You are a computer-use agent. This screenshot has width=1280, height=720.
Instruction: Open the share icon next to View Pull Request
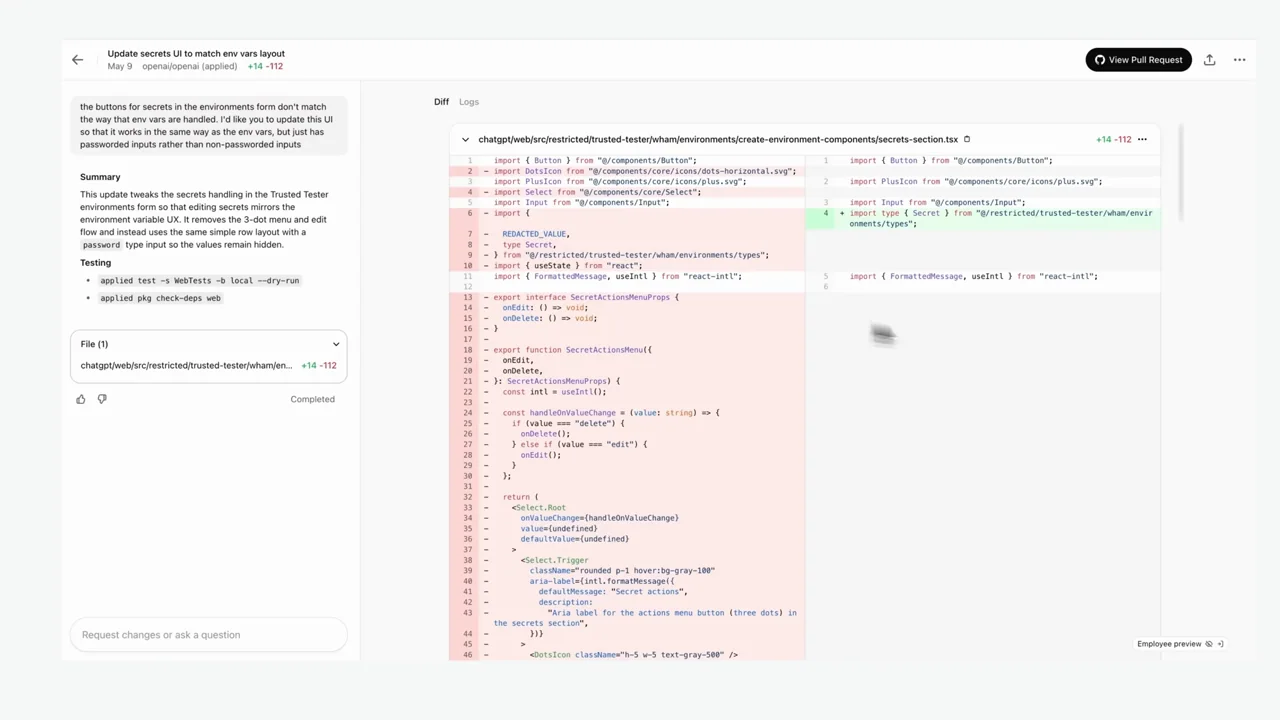coord(1209,60)
